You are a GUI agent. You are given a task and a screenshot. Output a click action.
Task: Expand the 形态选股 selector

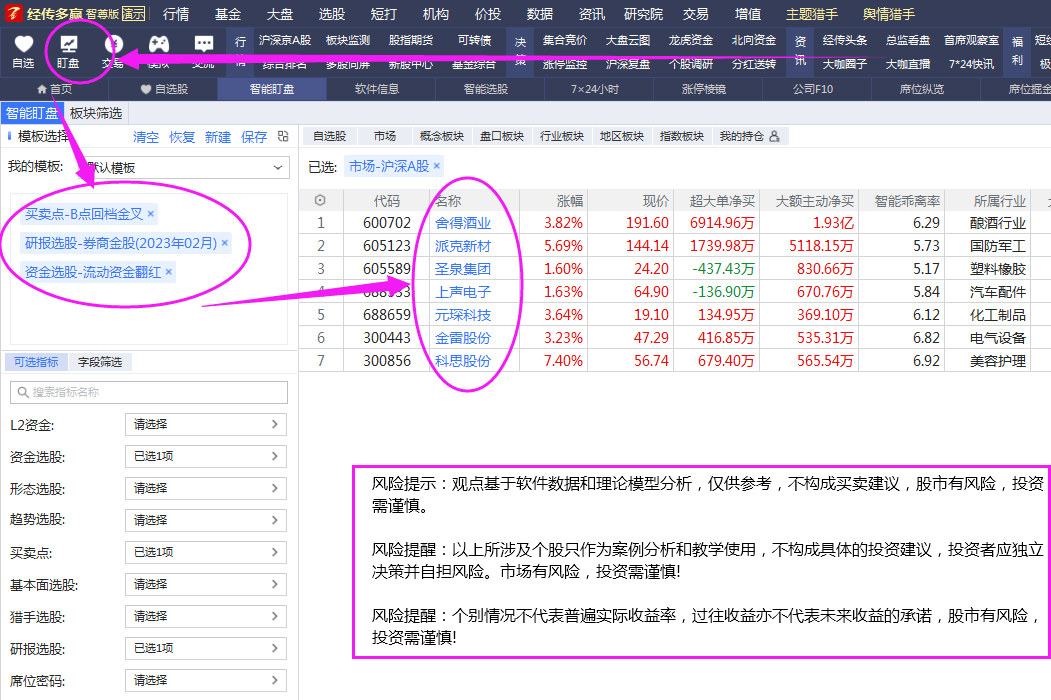pyautogui.click(x=206, y=488)
